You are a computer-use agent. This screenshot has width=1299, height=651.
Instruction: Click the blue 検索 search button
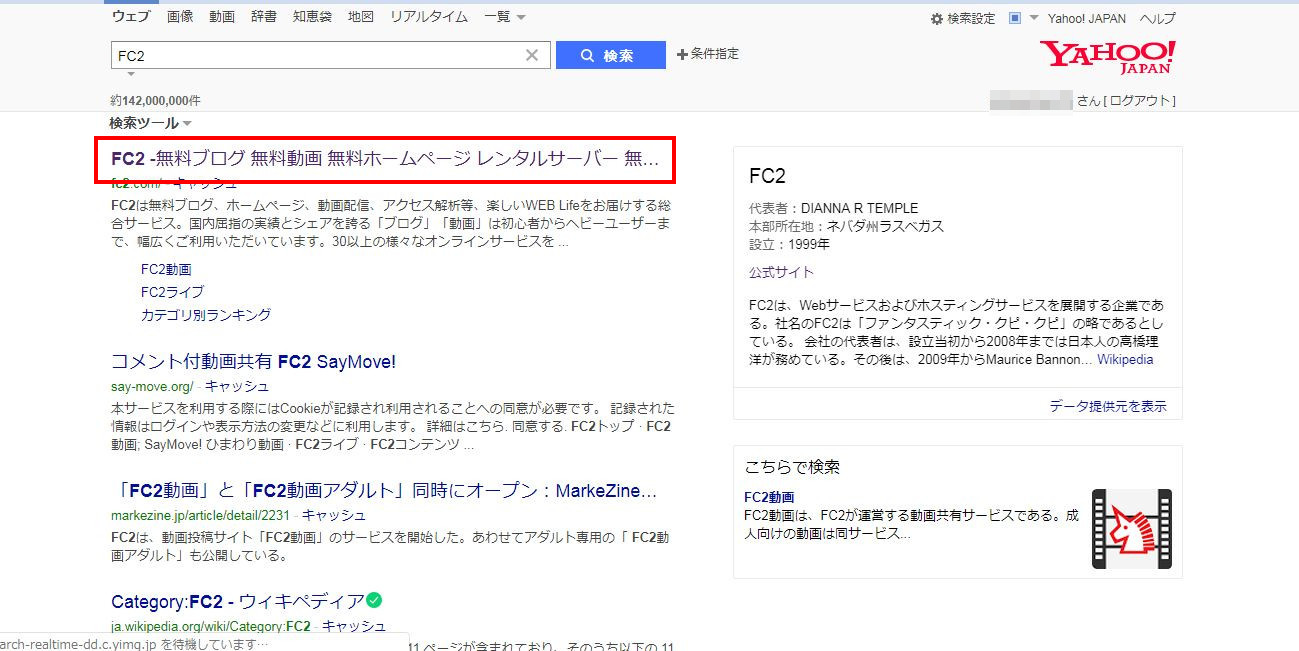610,55
